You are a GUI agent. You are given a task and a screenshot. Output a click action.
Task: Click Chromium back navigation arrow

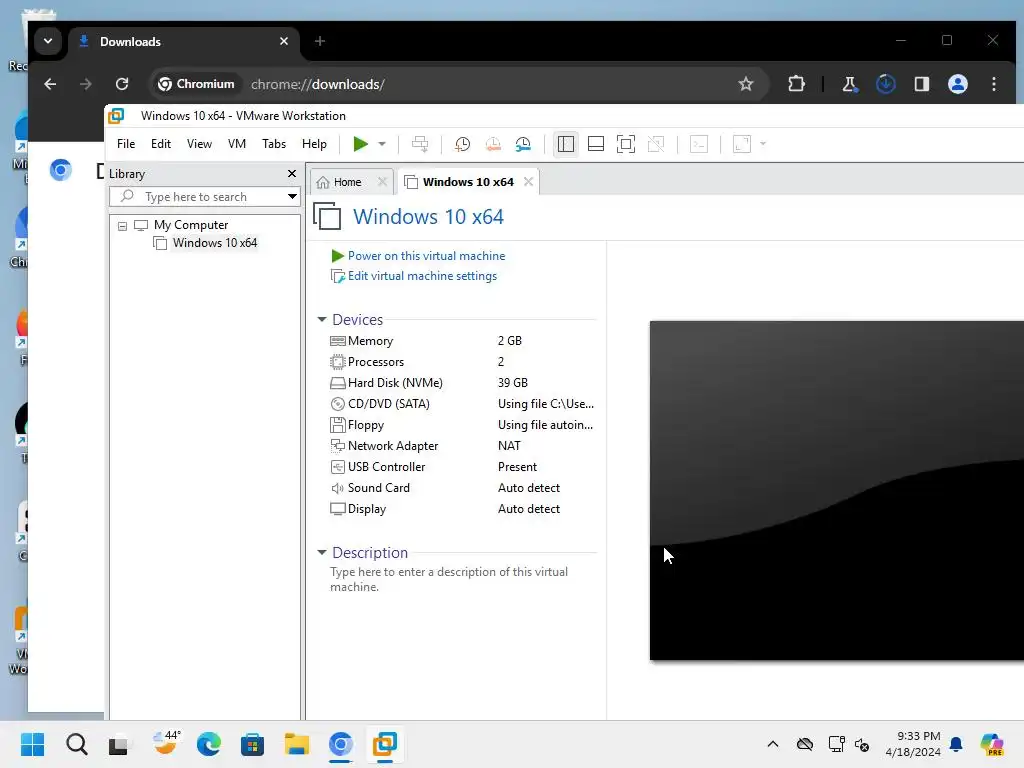50,84
